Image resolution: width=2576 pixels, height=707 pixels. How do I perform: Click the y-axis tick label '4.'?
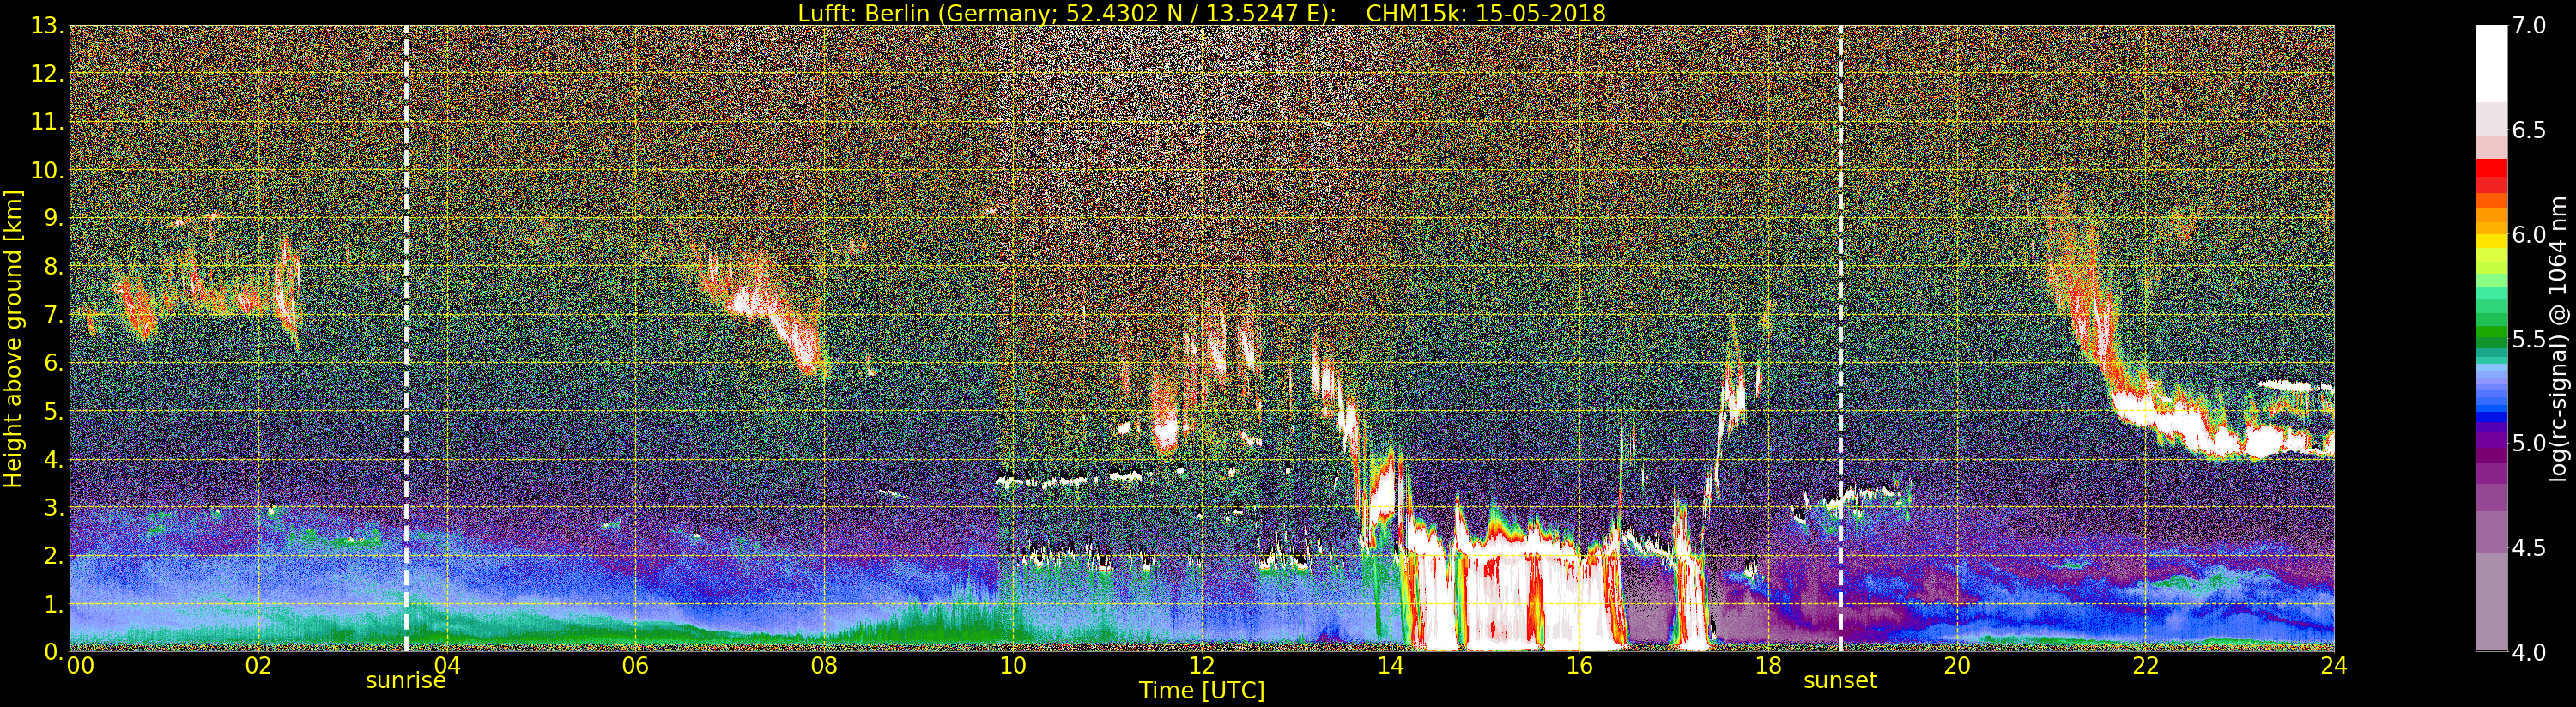(x=53, y=459)
